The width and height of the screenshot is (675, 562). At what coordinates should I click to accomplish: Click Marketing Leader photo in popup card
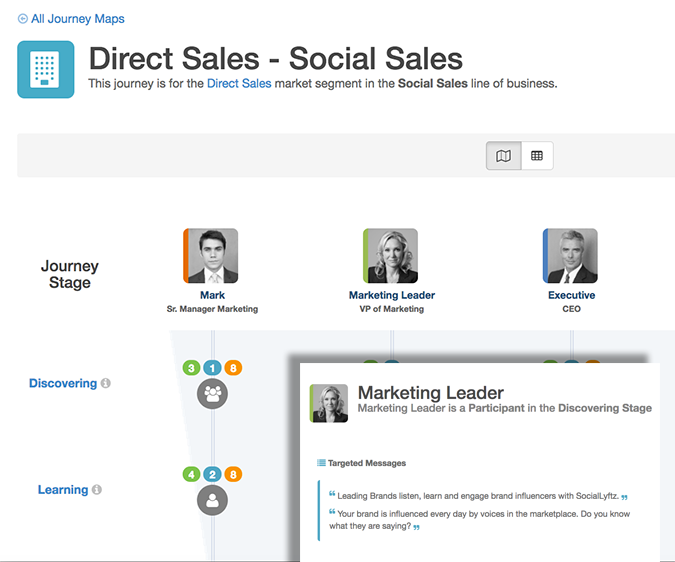pyautogui.click(x=330, y=403)
